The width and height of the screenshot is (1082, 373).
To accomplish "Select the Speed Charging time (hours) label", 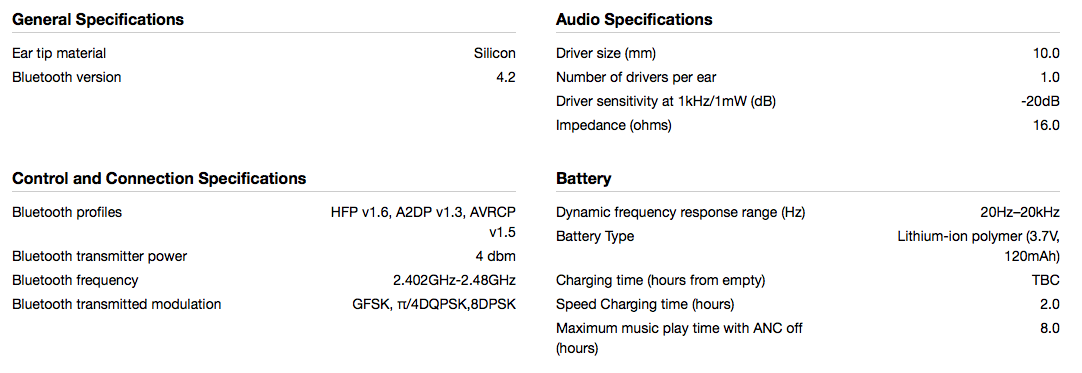I will point(645,304).
